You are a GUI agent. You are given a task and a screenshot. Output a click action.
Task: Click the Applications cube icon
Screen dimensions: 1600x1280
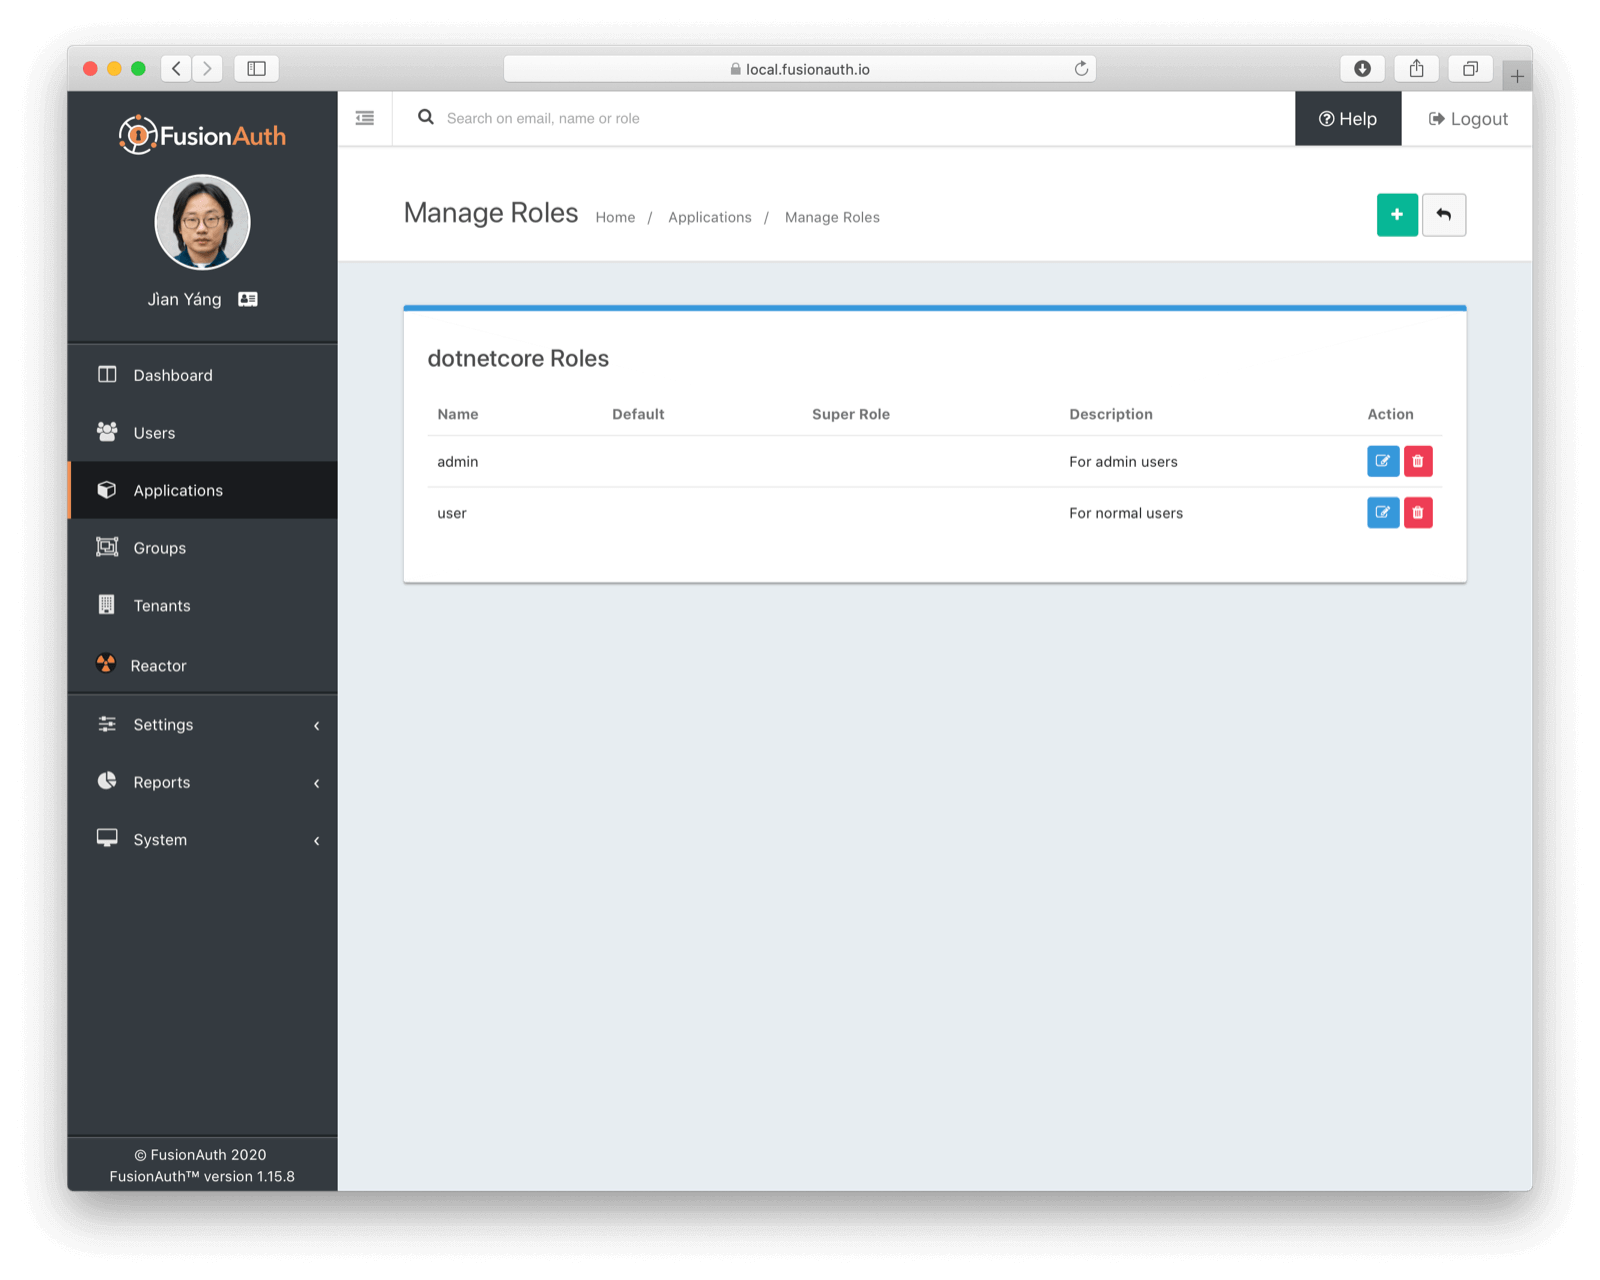(107, 490)
